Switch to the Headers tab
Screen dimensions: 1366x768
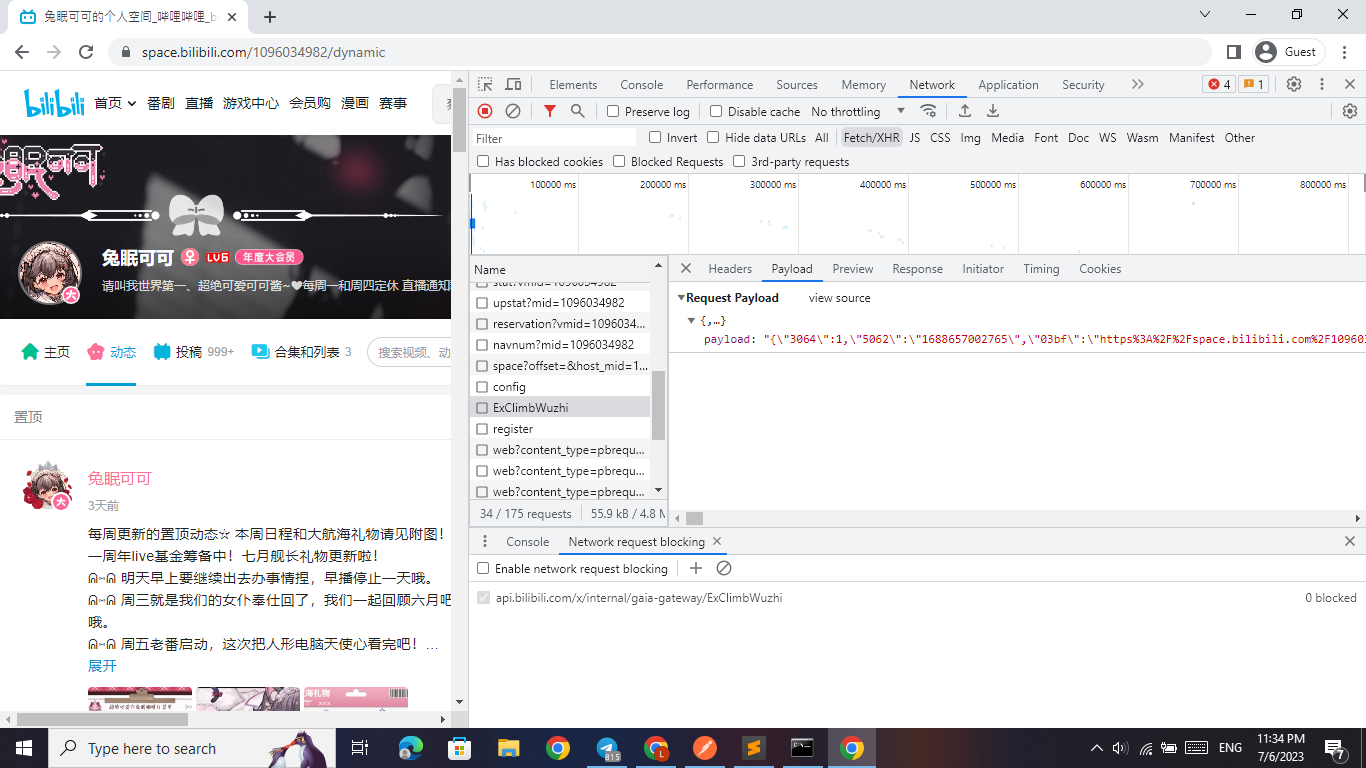click(x=730, y=268)
